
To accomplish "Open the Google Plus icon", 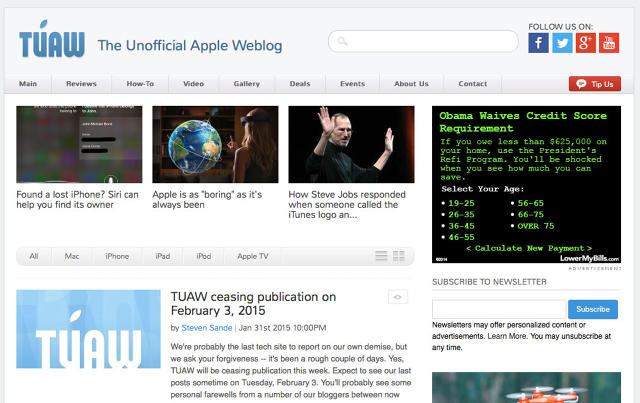I will 585,43.
